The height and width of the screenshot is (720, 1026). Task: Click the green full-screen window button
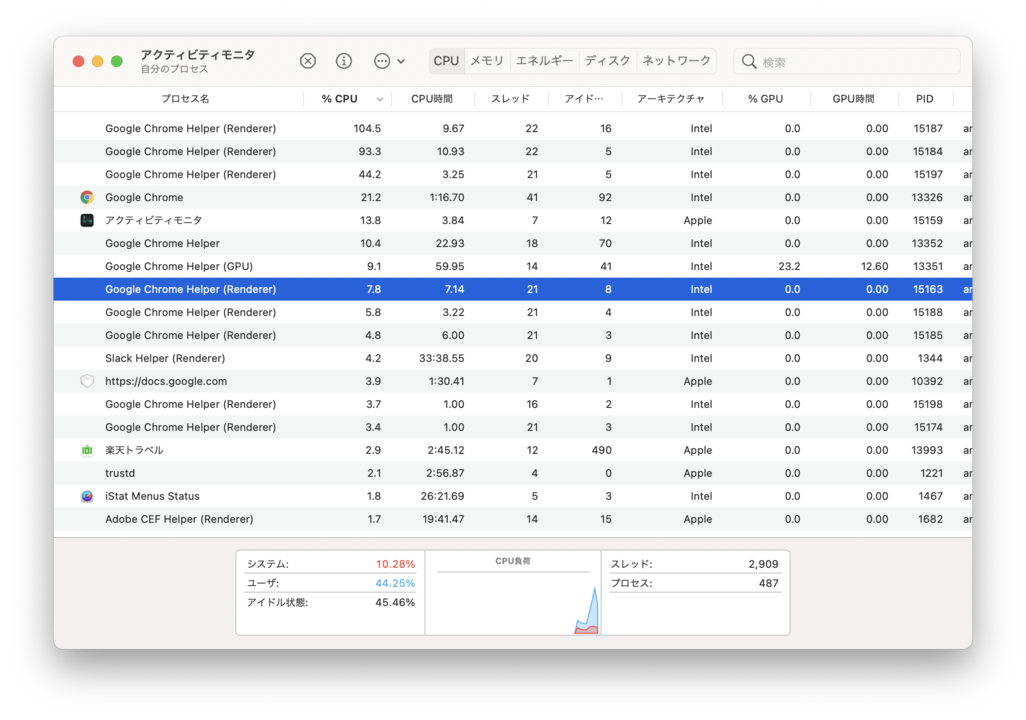point(116,62)
